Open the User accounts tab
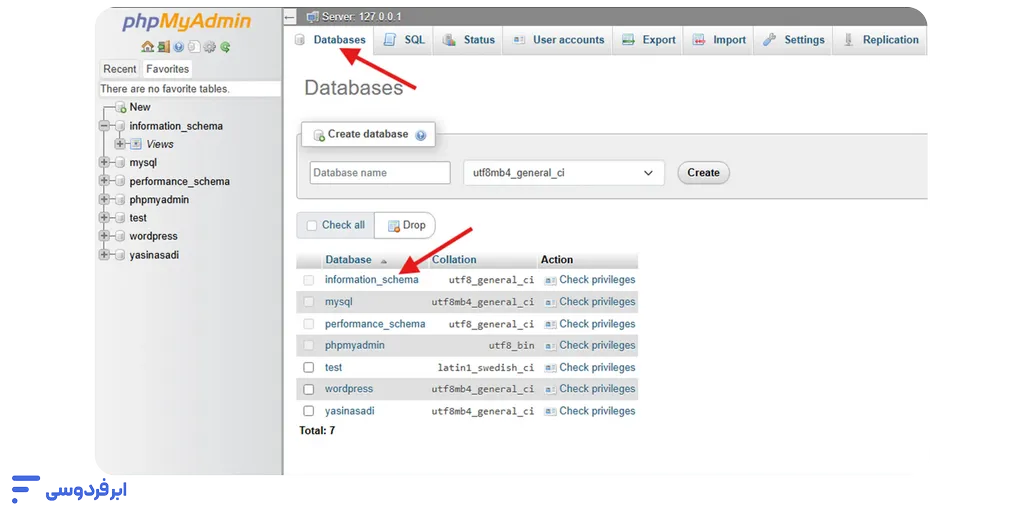The image size is (1024, 515). 559,40
